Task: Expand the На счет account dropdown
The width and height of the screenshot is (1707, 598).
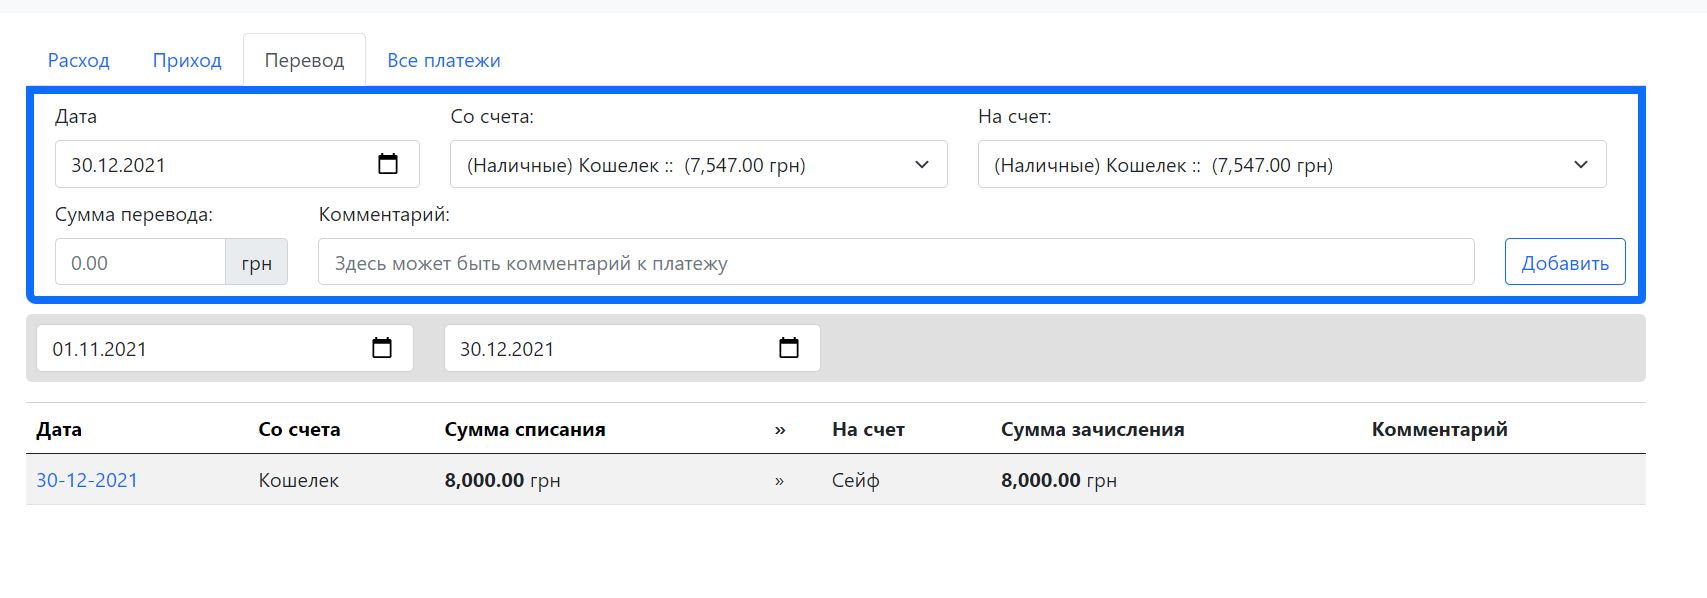Action: point(1291,165)
